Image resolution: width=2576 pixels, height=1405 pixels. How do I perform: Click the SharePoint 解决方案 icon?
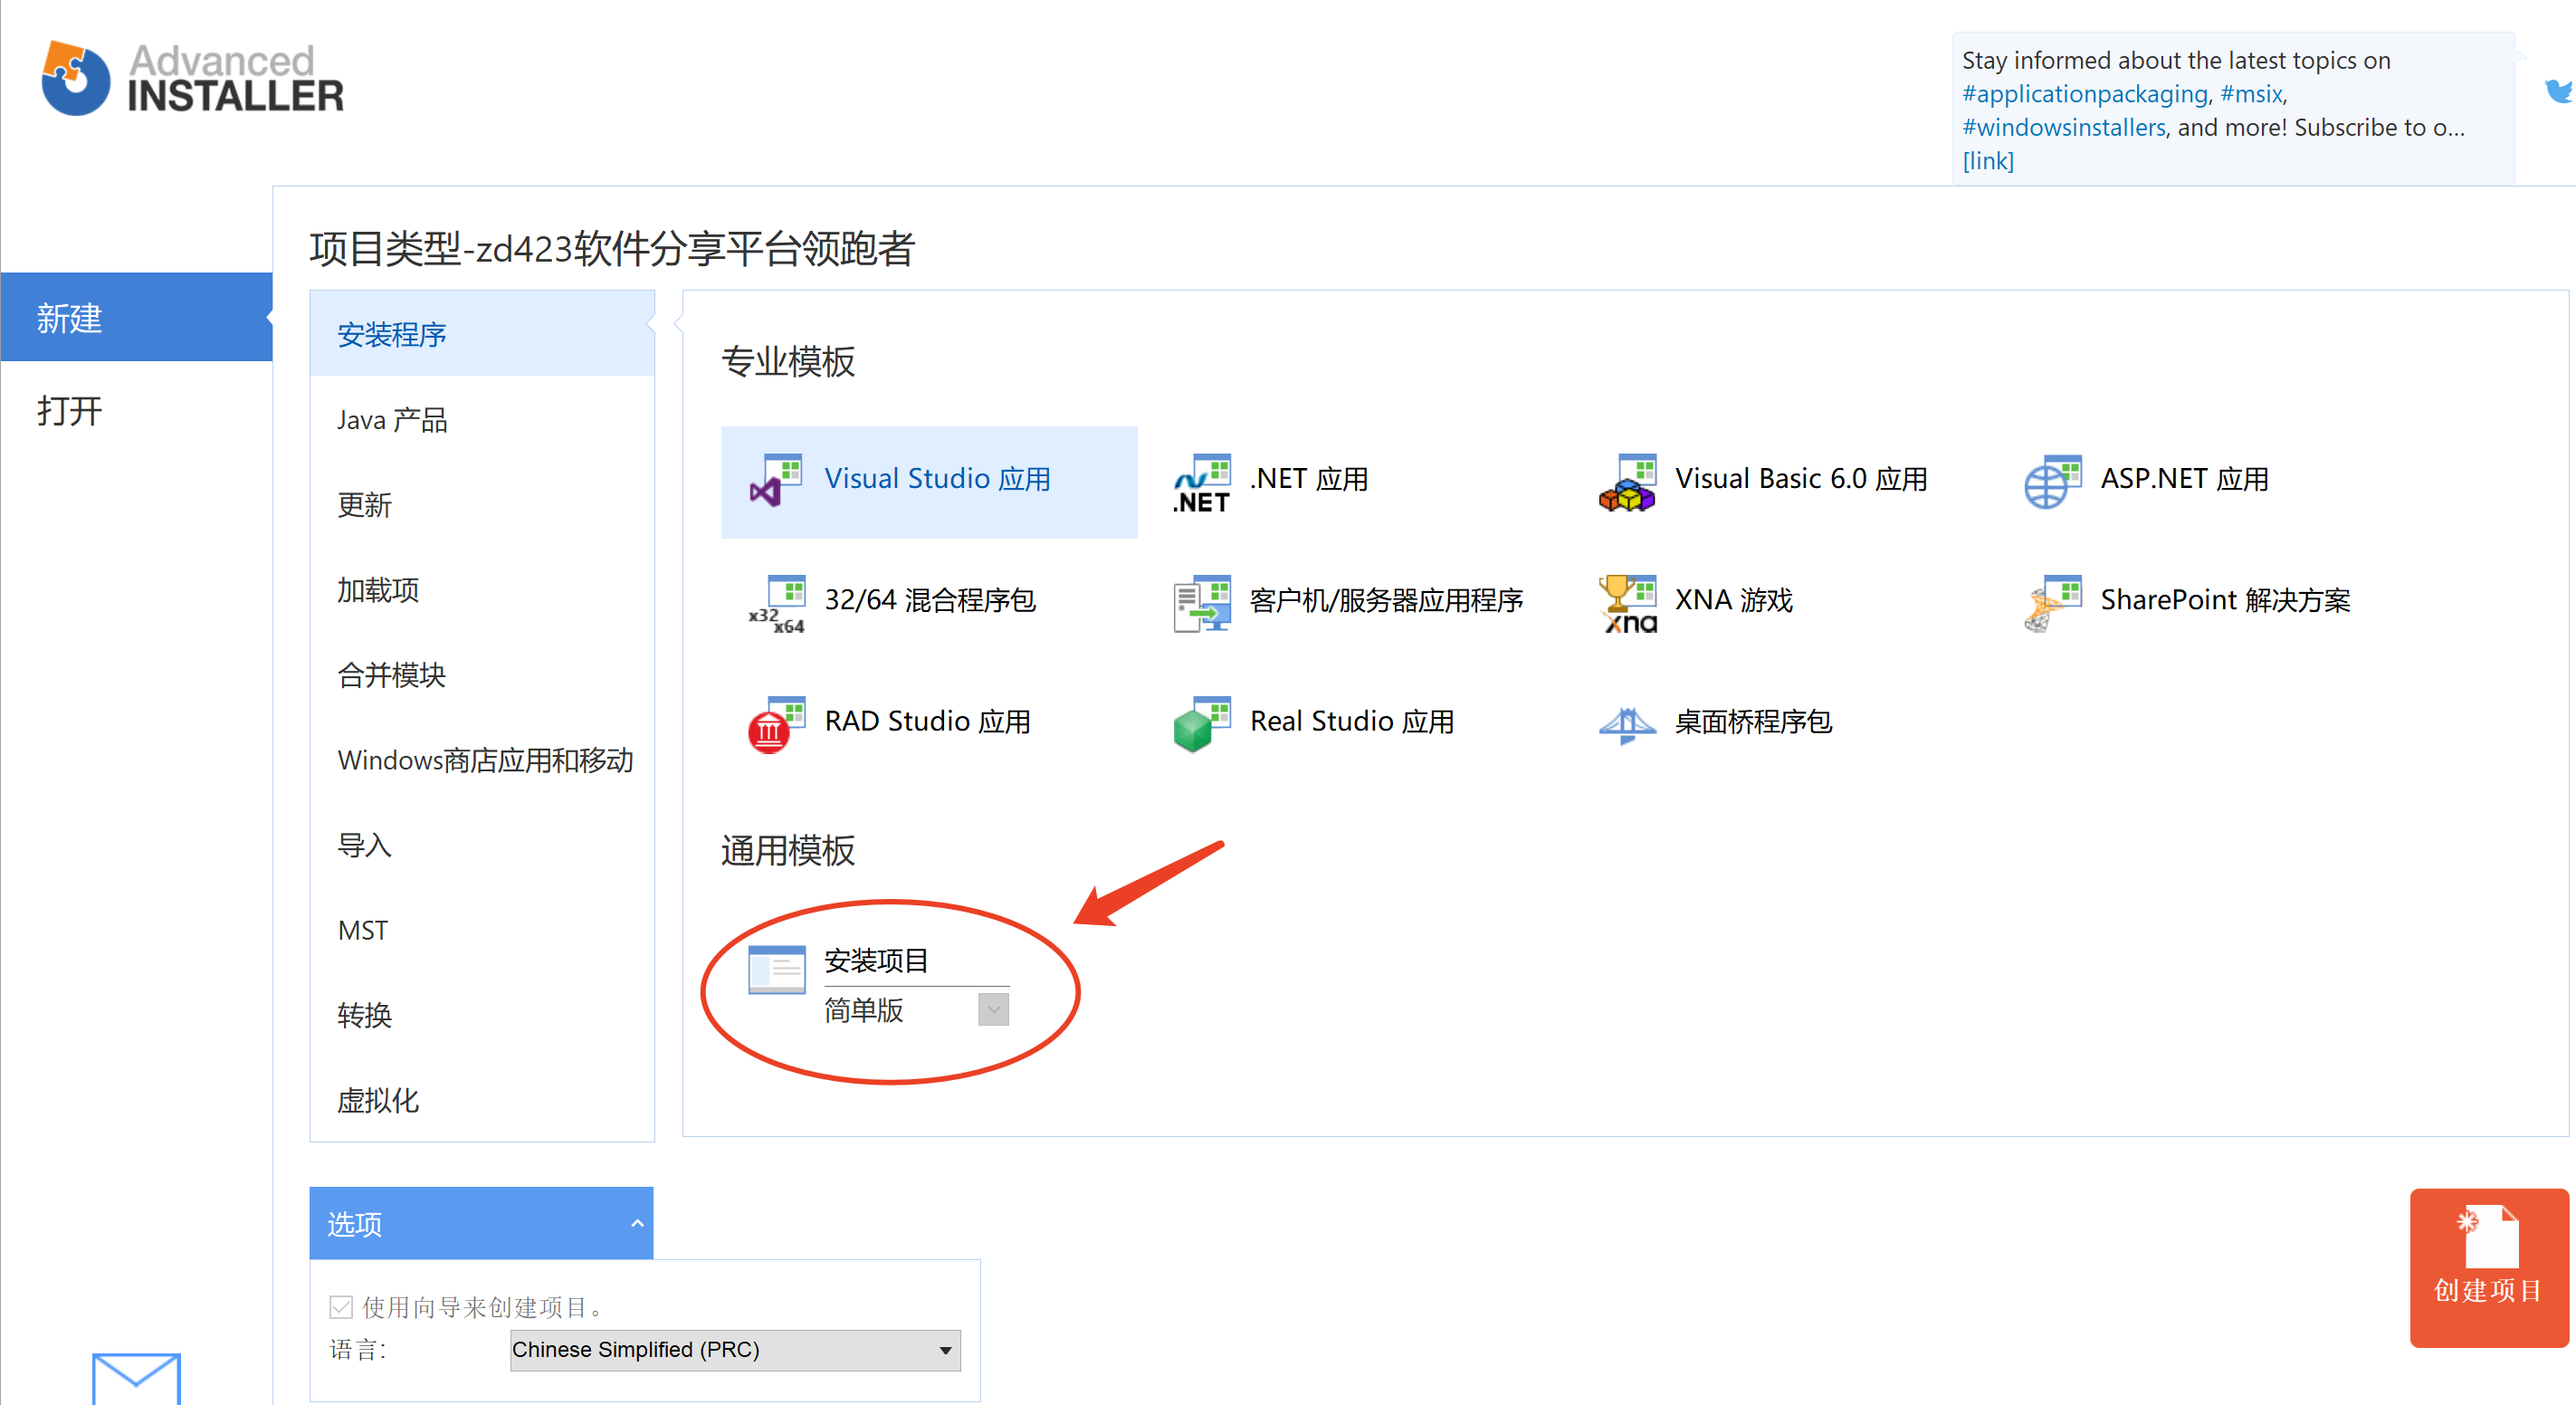(2051, 603)
